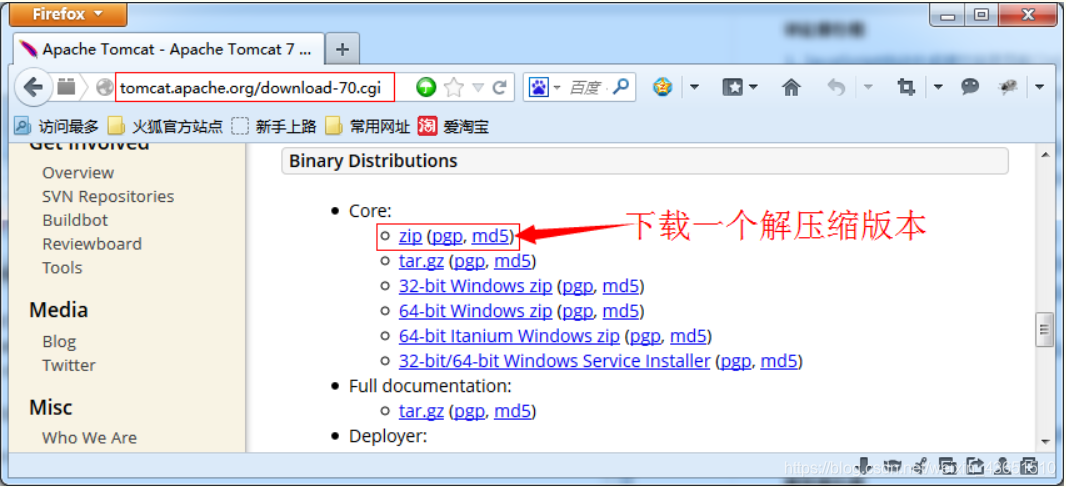1066x487 pixels.
Task: Click the Binary Distributions heading text
Action: pos(373,161)
